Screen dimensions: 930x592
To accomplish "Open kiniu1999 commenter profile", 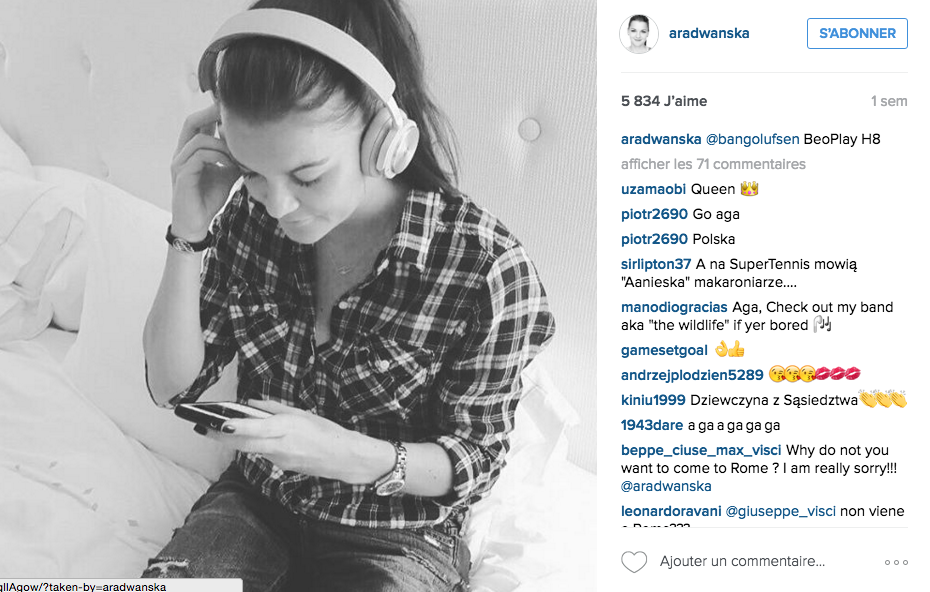I will click(653, 400).
